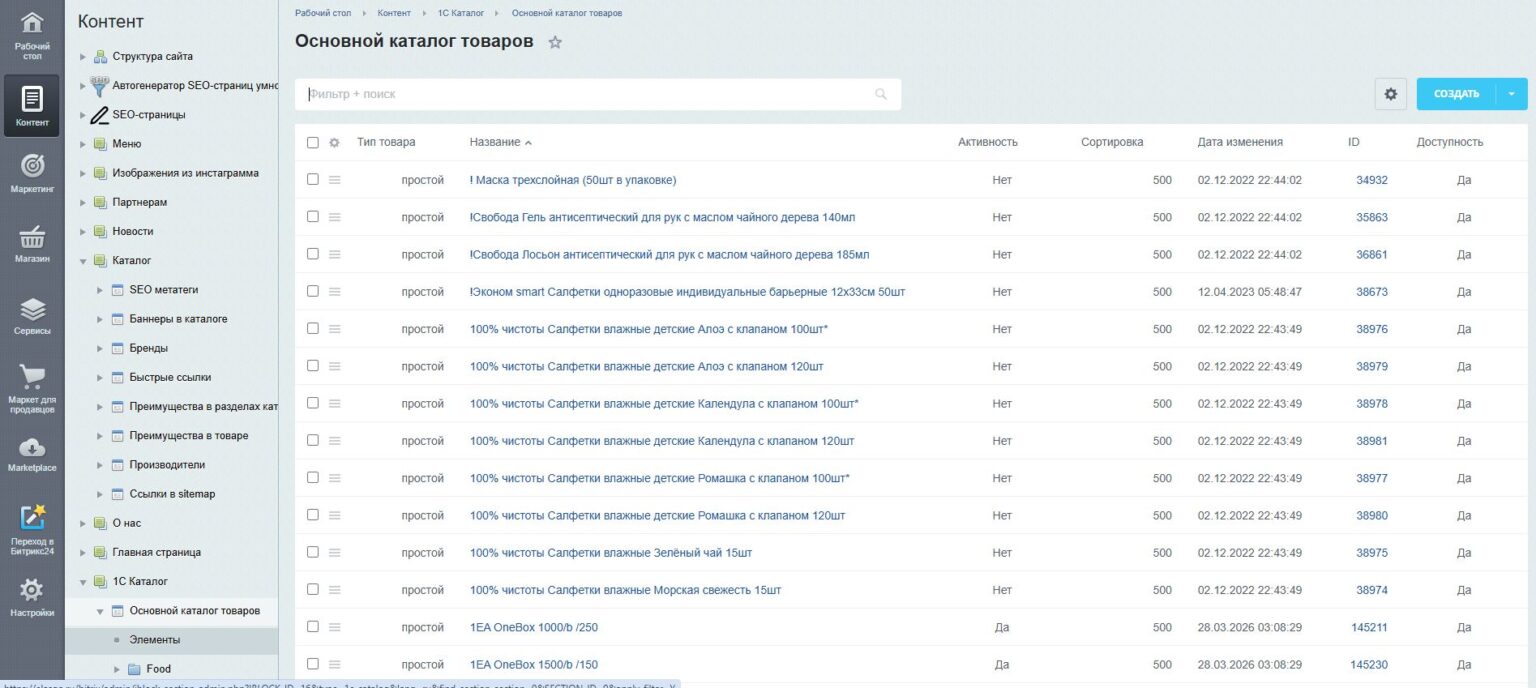Expand the SEO-страницы tree node
Screen dimensions: 1536x688
tap(83, 115)
